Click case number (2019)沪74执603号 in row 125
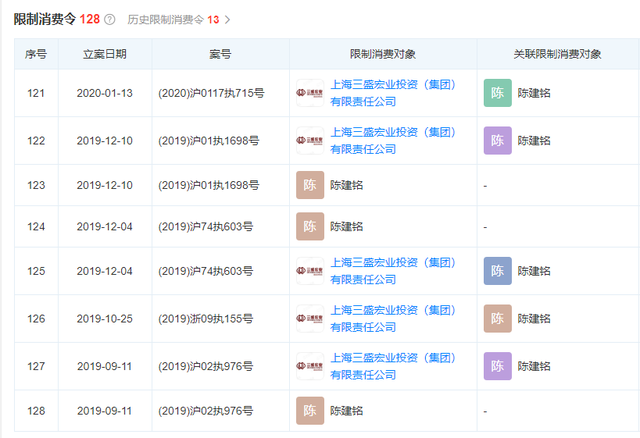 point(205,271)
